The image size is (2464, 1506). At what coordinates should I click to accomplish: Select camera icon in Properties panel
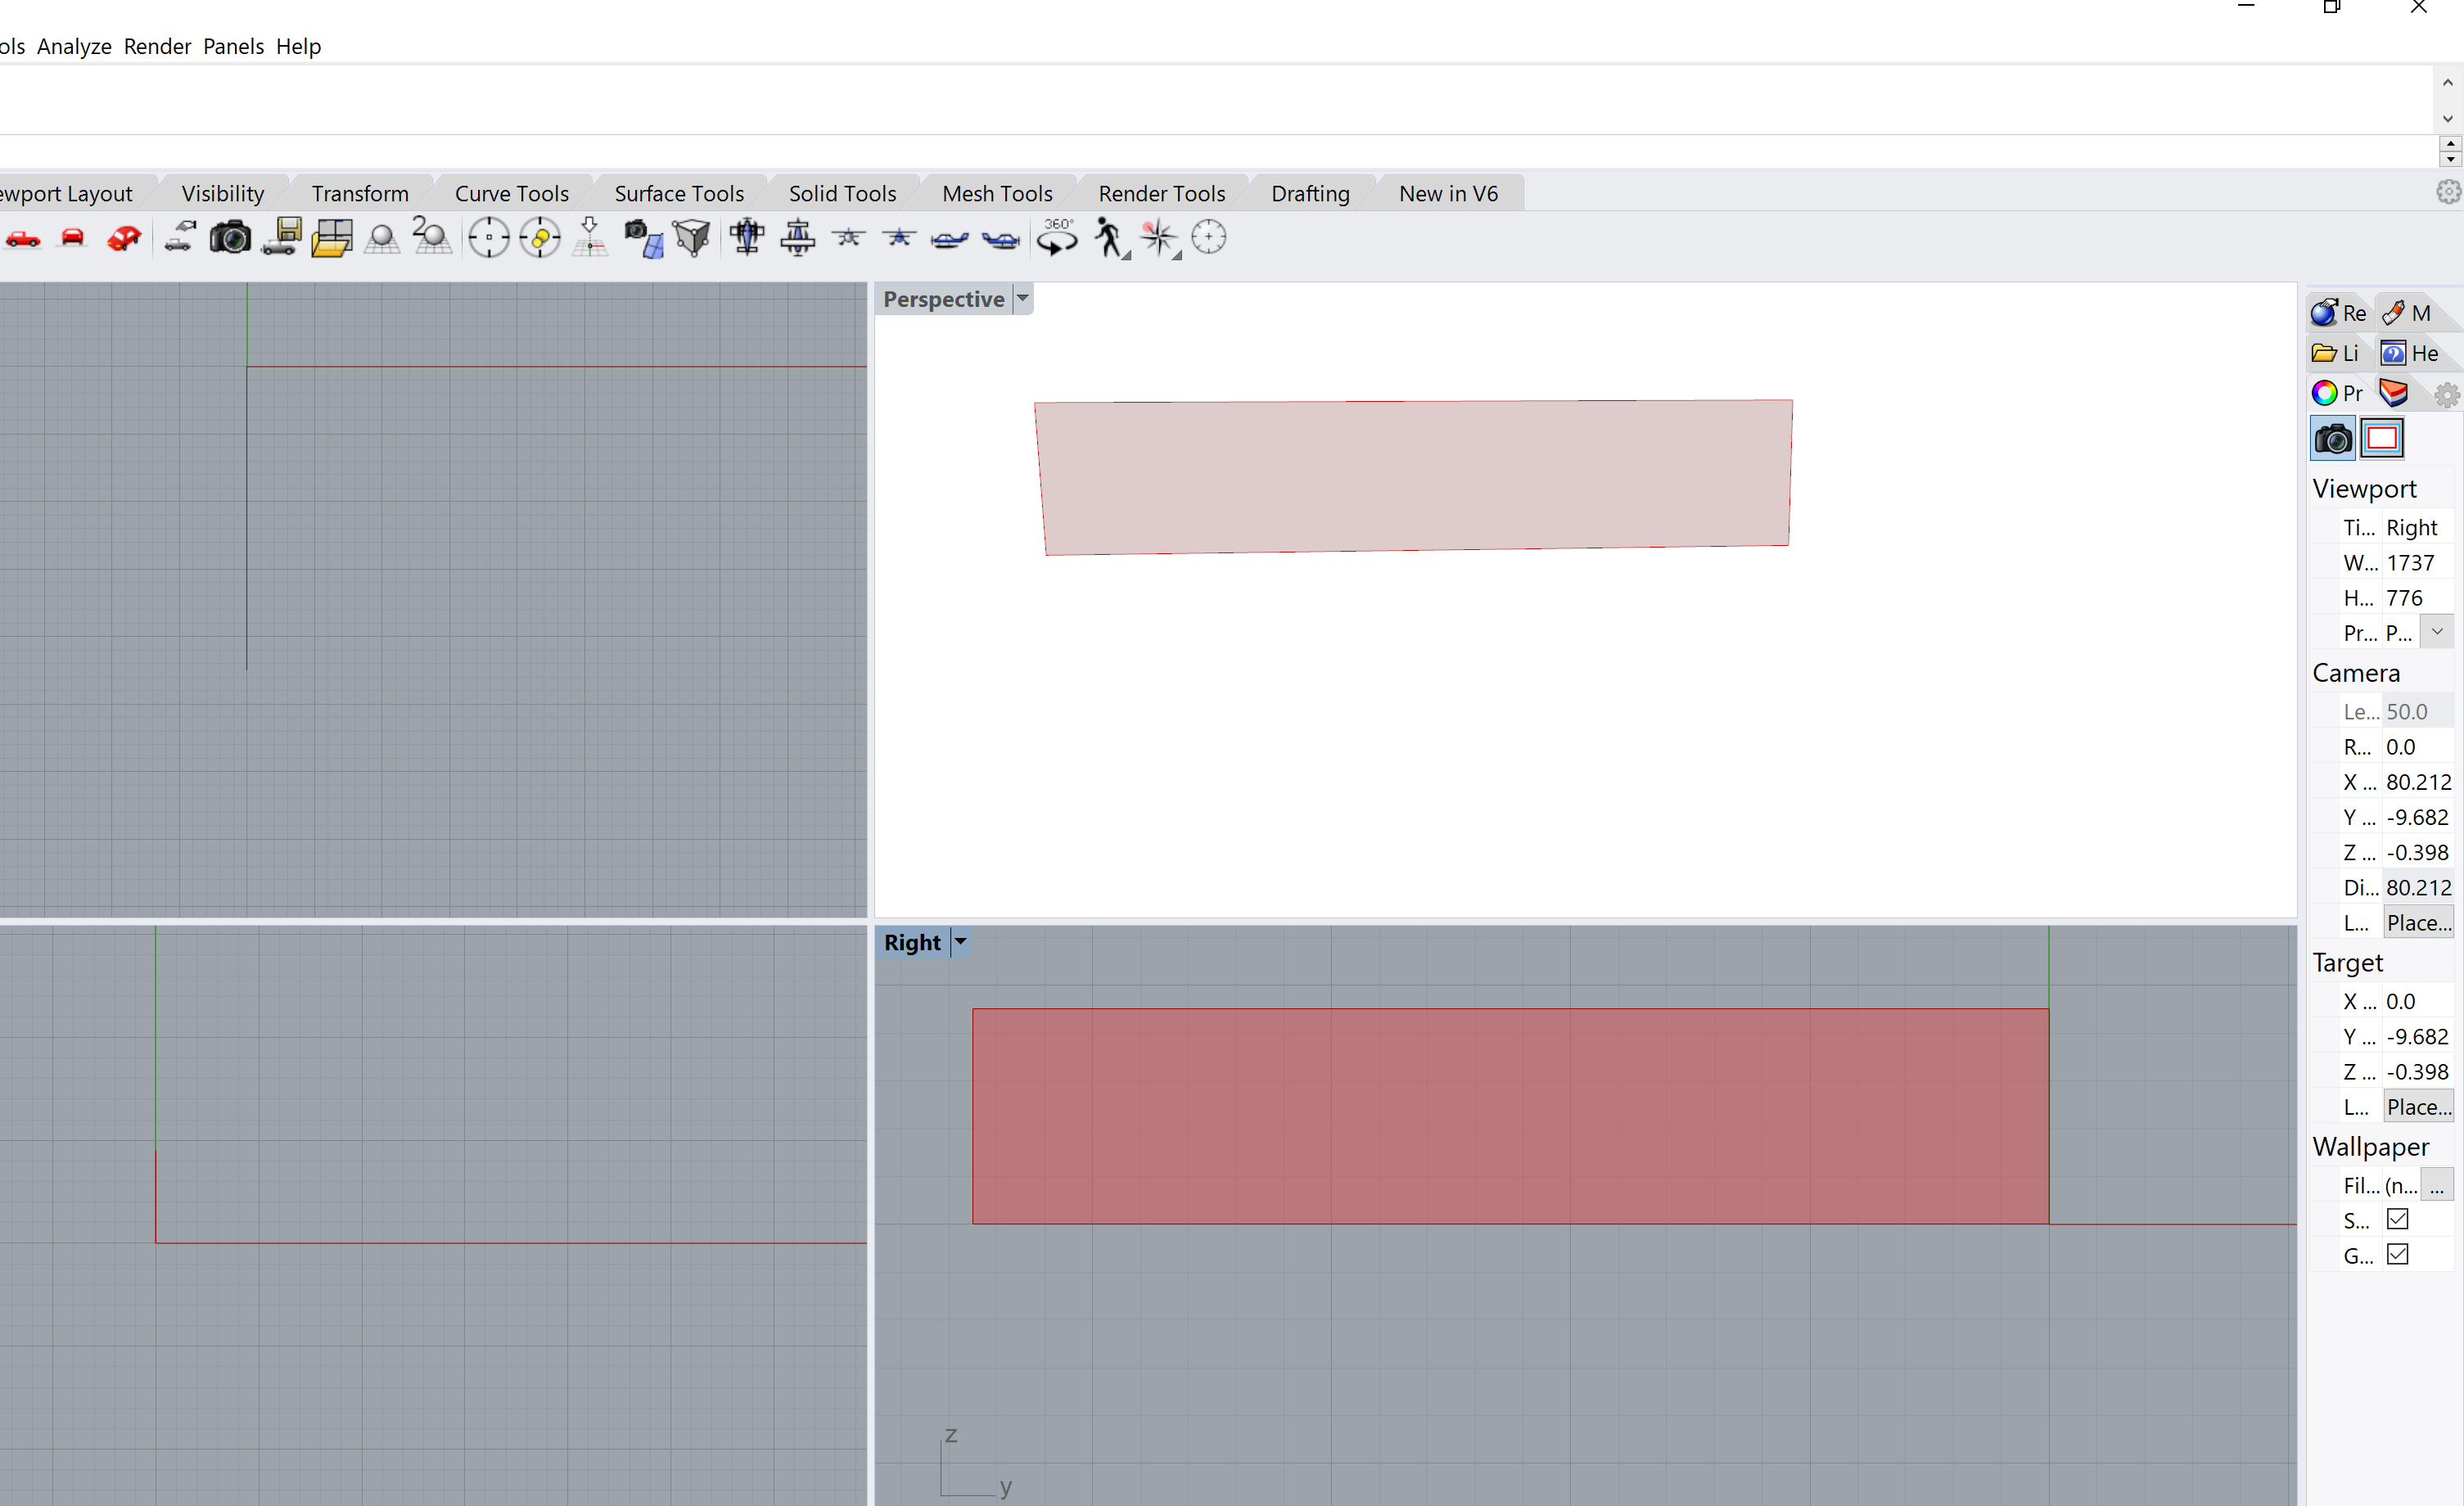click(x=2333, y=438)
